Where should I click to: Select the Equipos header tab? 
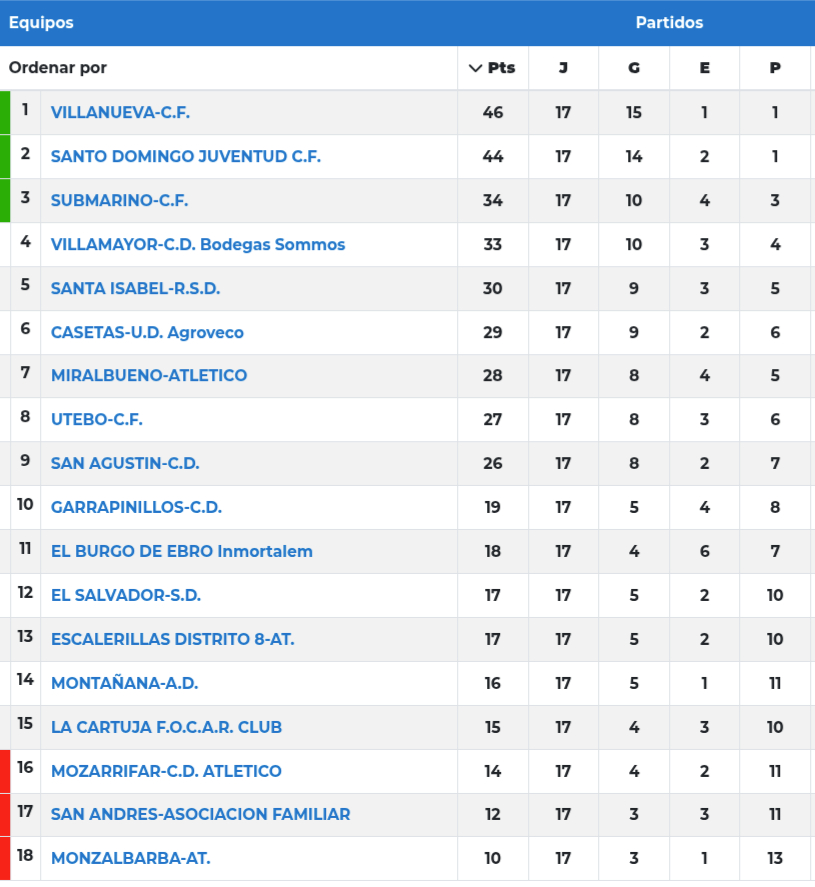[41, 22]
